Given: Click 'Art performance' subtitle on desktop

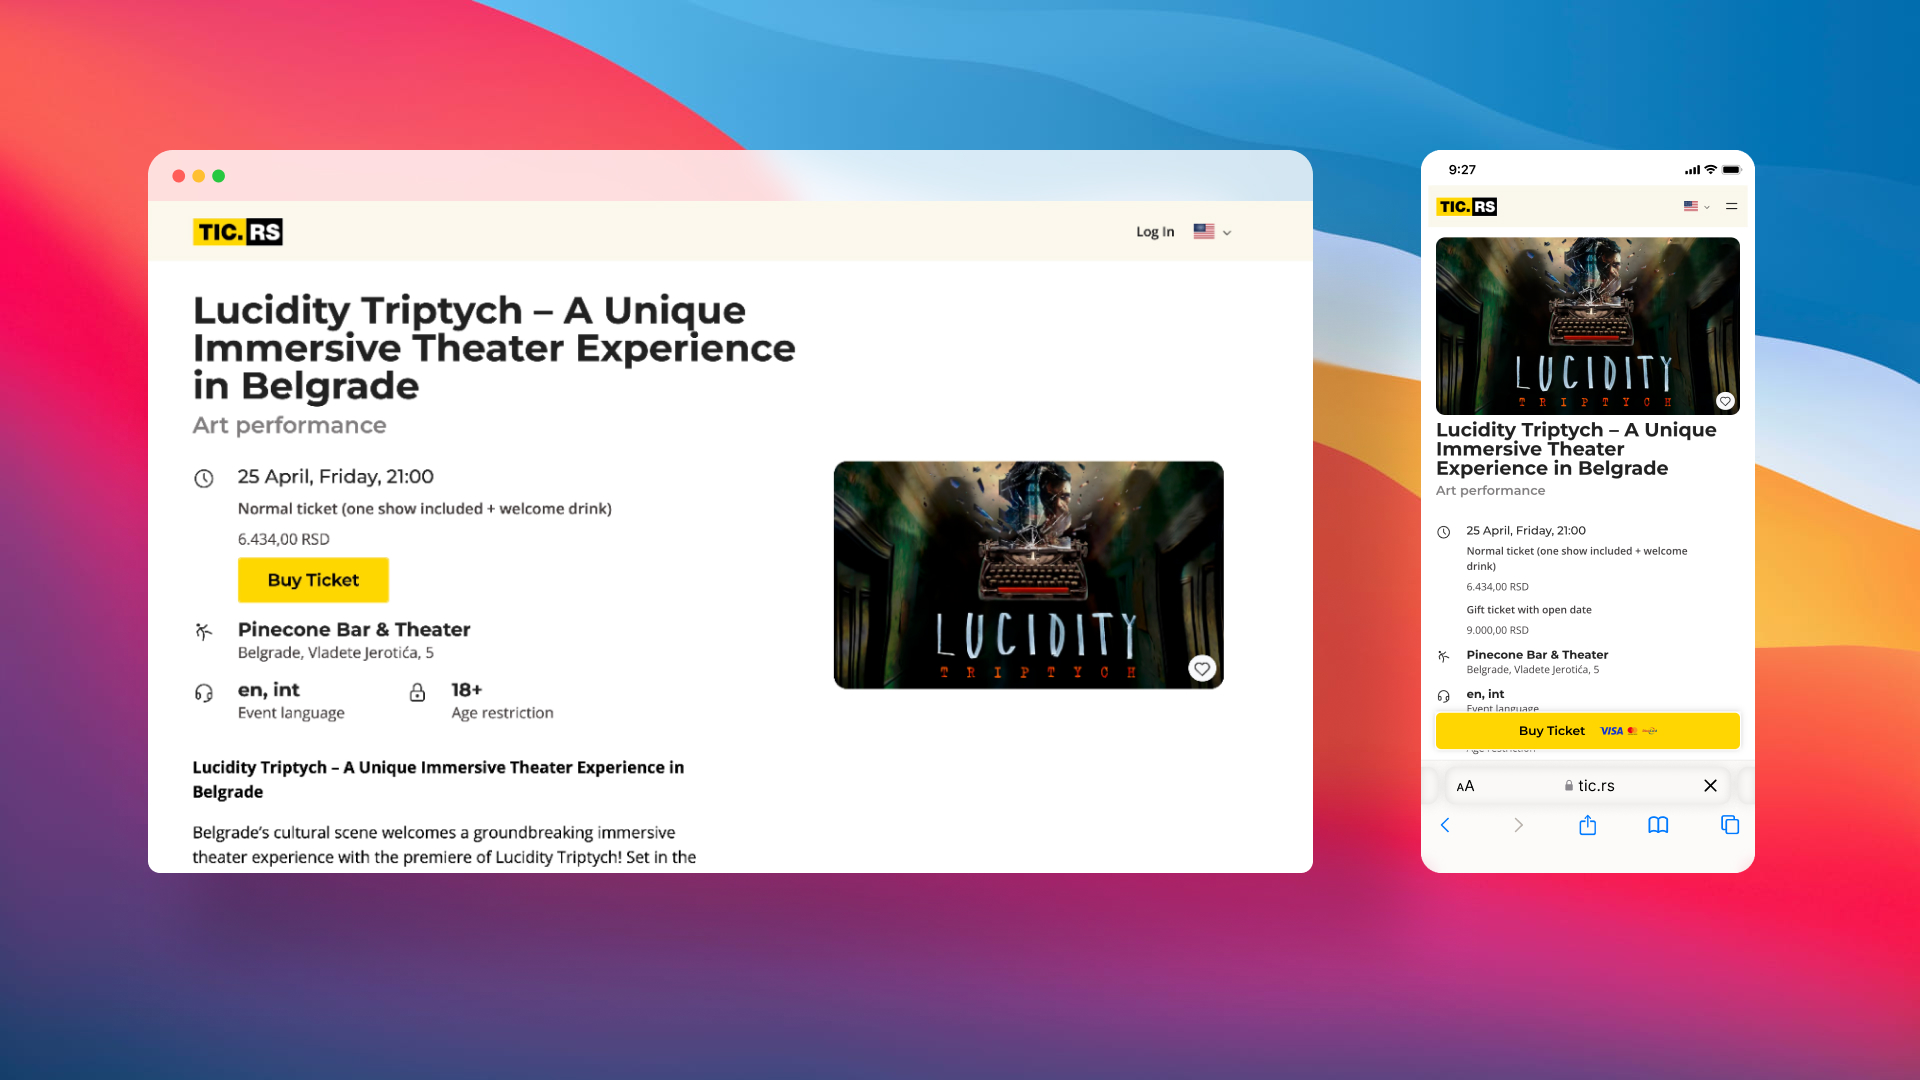Looking at the screenshot, I should (x=290, y=425).
